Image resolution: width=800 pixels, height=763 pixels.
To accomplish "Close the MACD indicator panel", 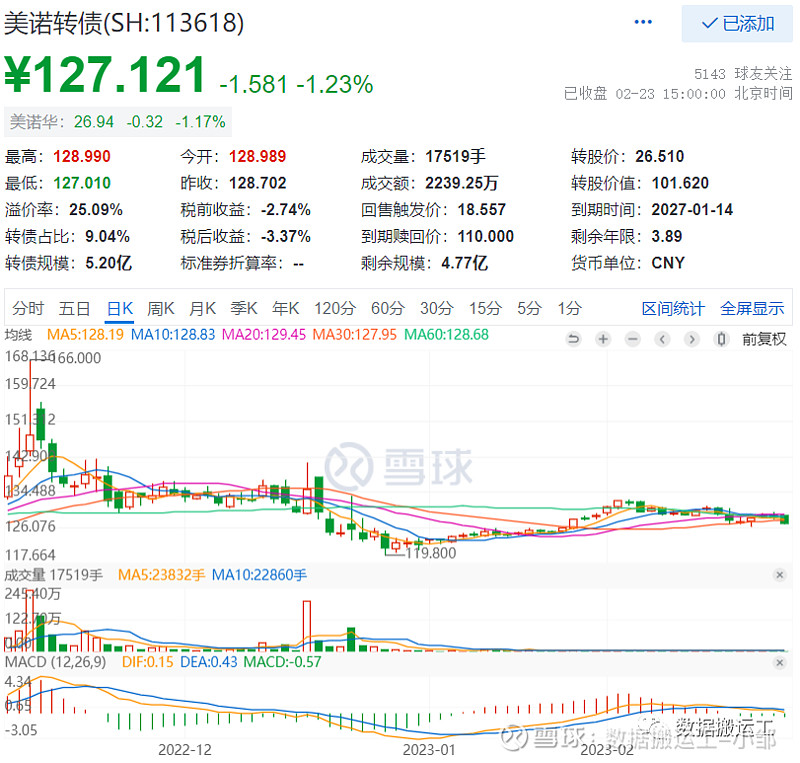I will coord(780,662).
